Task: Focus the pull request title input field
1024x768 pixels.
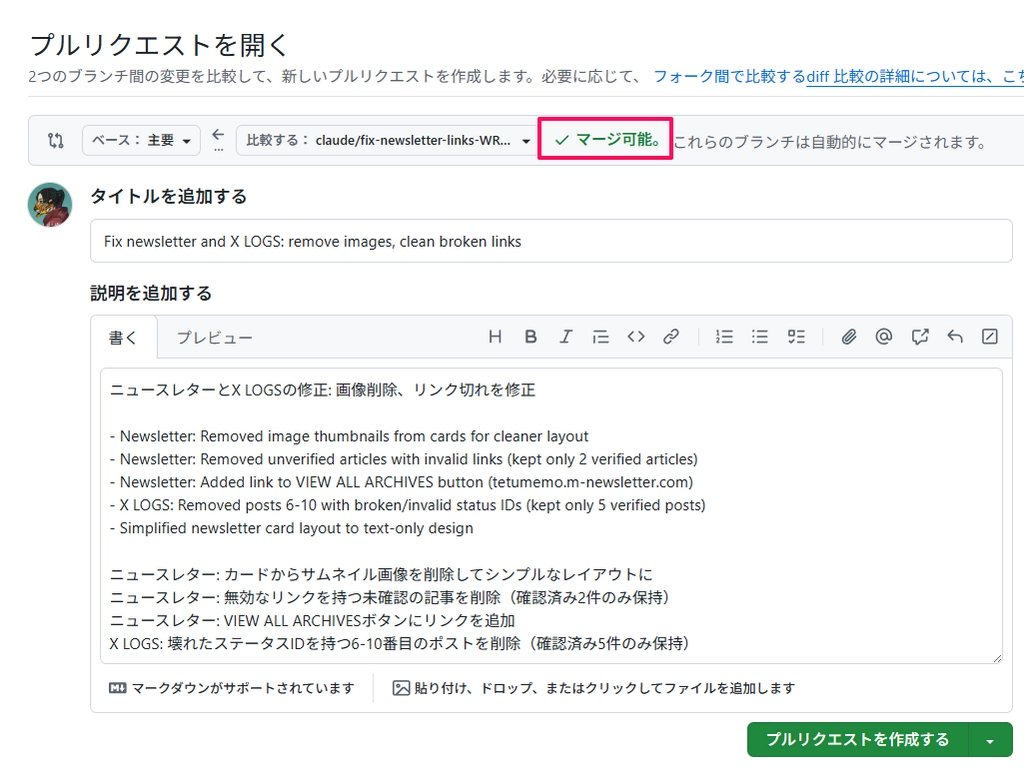Action: (551, 241)
